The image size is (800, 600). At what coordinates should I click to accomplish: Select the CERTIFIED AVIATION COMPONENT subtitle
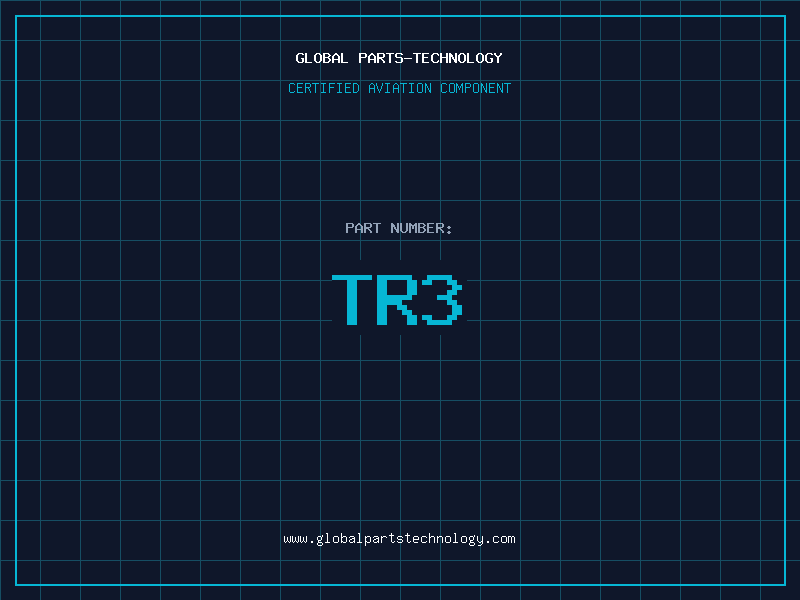[399, 88]
